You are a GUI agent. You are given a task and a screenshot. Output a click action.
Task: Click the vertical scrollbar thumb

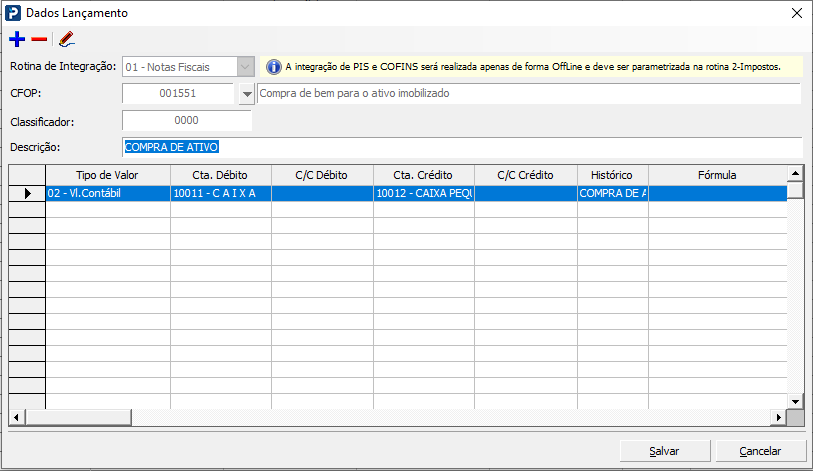pyautogui.click(x=795, y=189)
